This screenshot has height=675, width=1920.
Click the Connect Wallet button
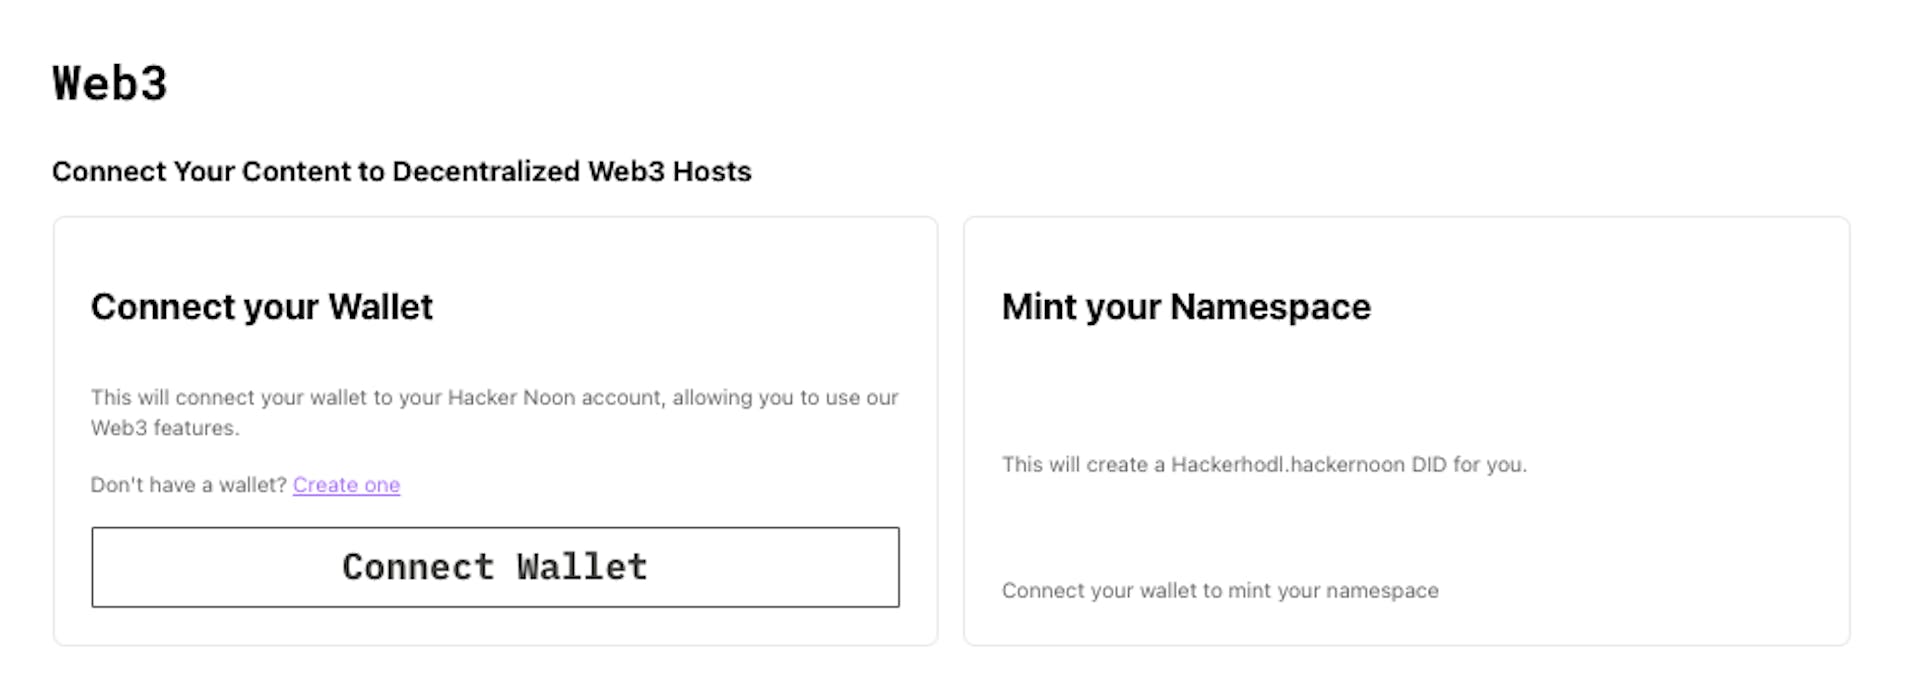(495, 567)
